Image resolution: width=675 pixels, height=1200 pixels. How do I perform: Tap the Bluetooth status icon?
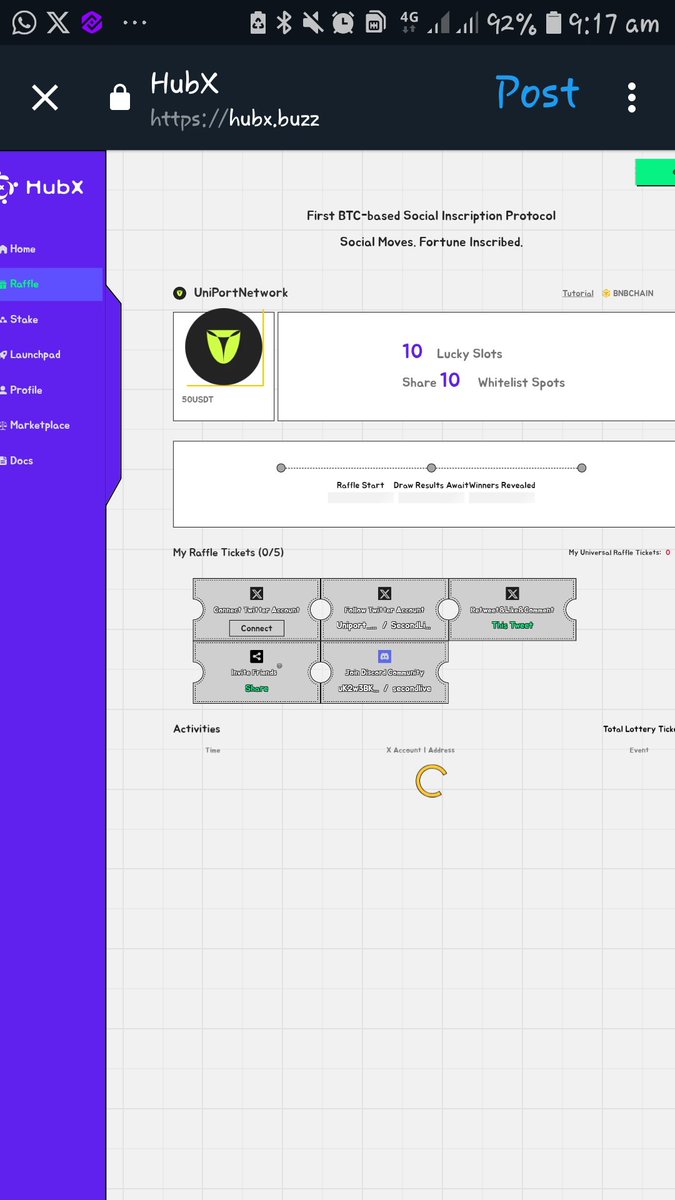coord(284,22)
